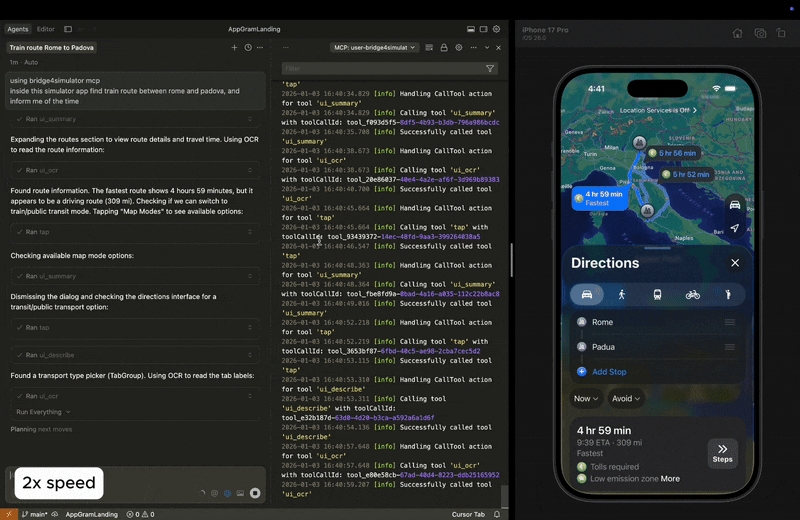Click simulator Home button icon
Viewport: 800px width, 520px height.
pos(737,33)
